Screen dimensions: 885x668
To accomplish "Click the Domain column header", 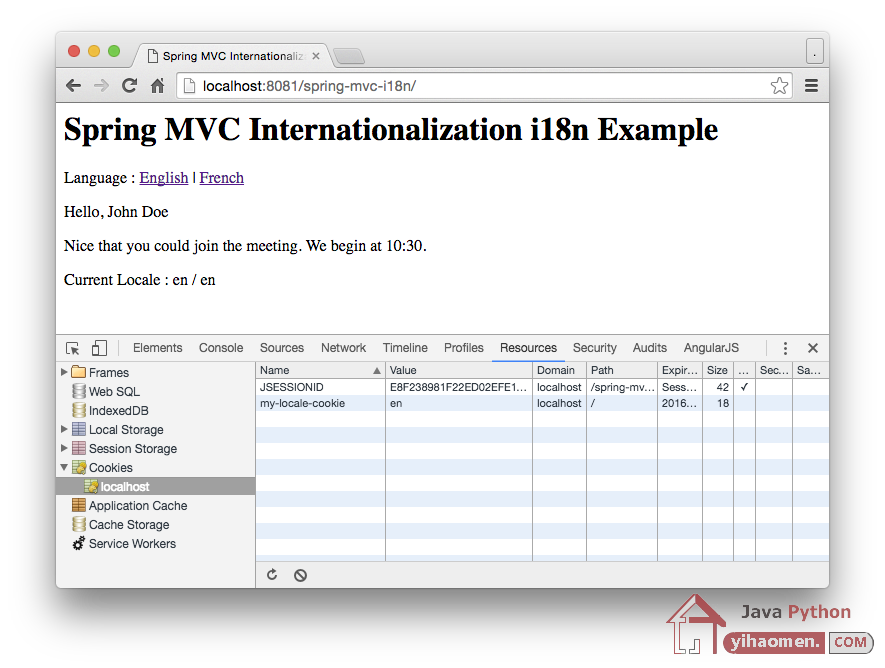I will [x=559, y=370].
